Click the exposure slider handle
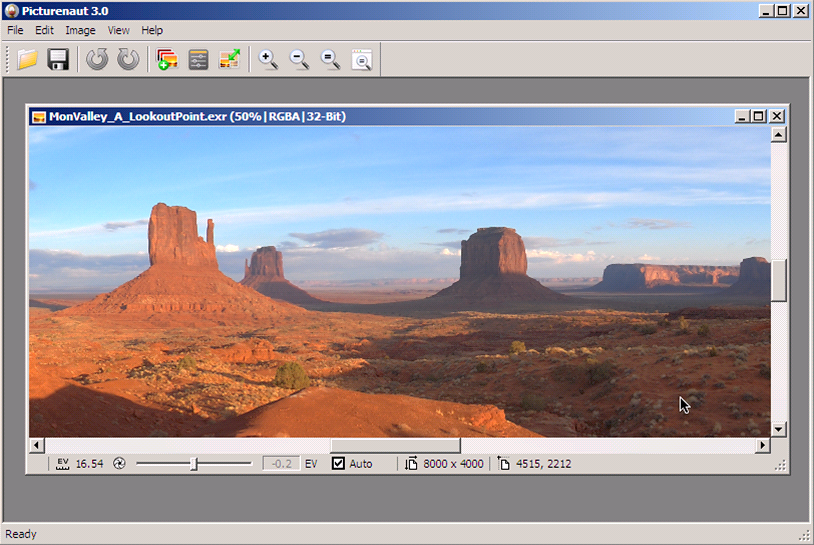Image resolution: width=814 pixels, height=545 pixels. click(194, 464)
